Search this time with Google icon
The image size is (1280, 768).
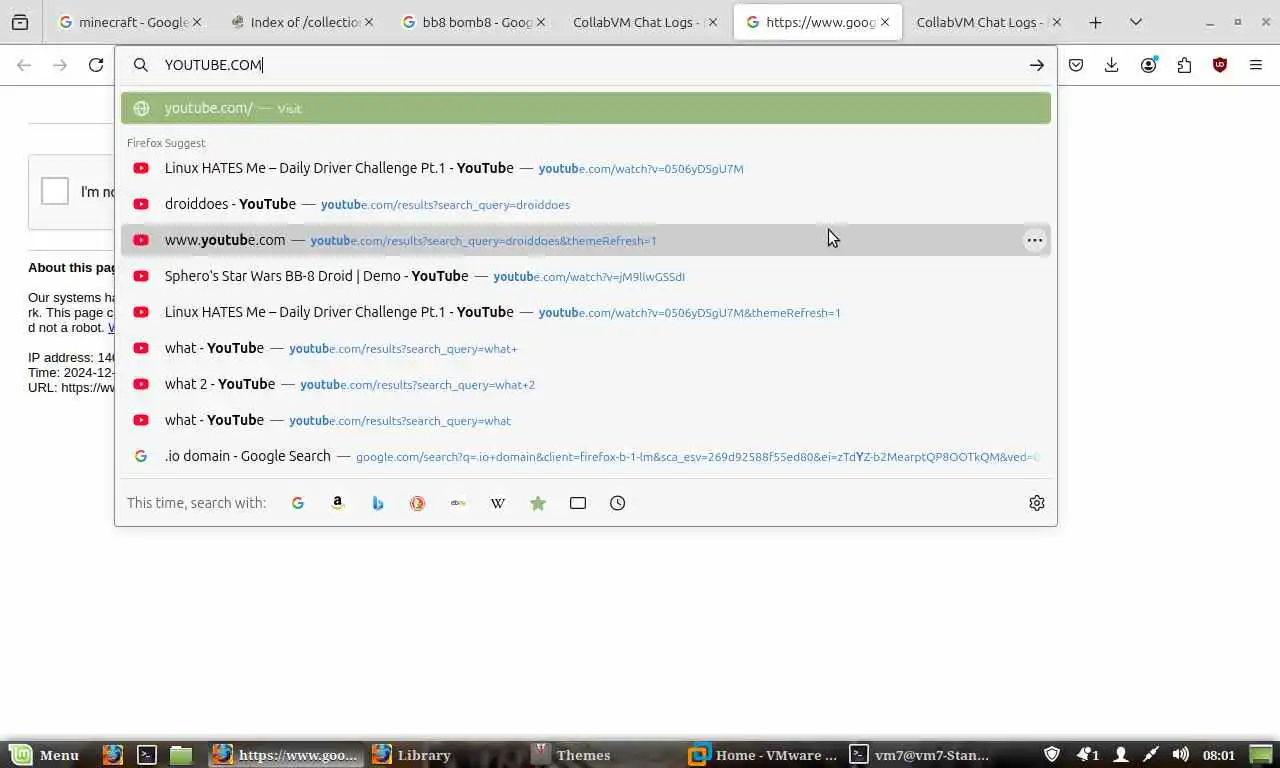(x=298, y=503)
